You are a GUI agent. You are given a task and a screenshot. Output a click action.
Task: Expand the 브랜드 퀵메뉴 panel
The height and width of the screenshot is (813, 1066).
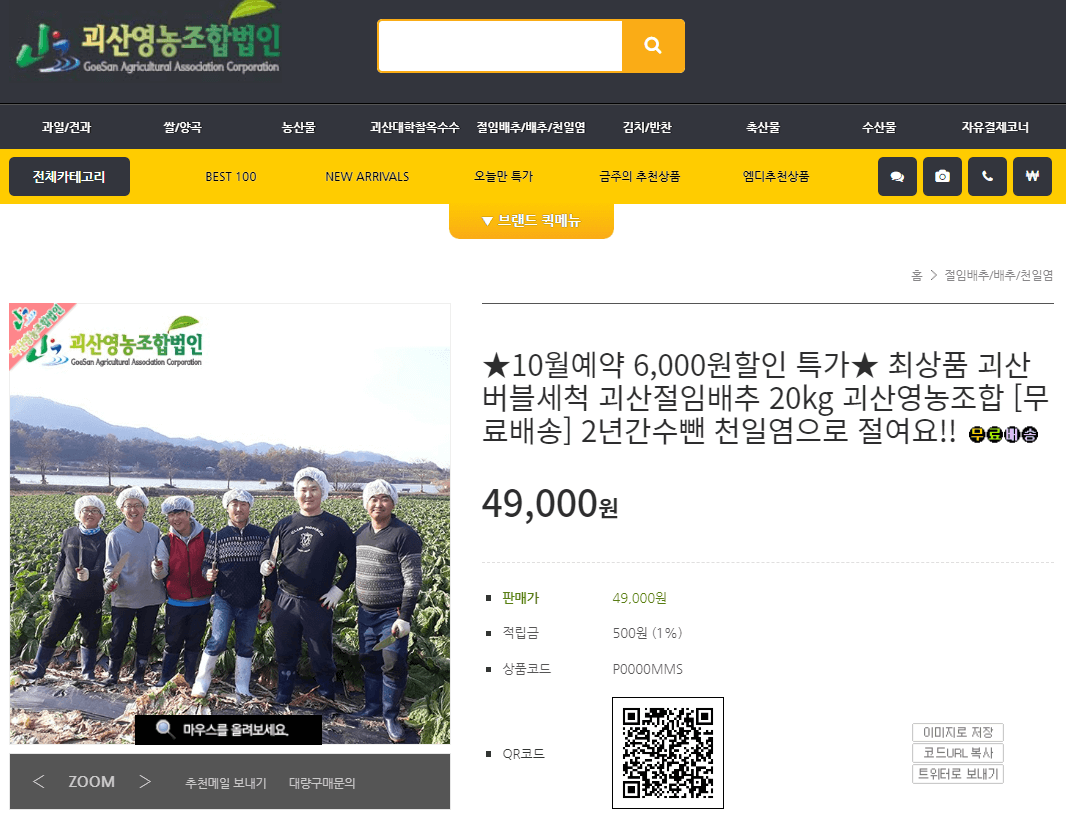[x=531, y=220]
